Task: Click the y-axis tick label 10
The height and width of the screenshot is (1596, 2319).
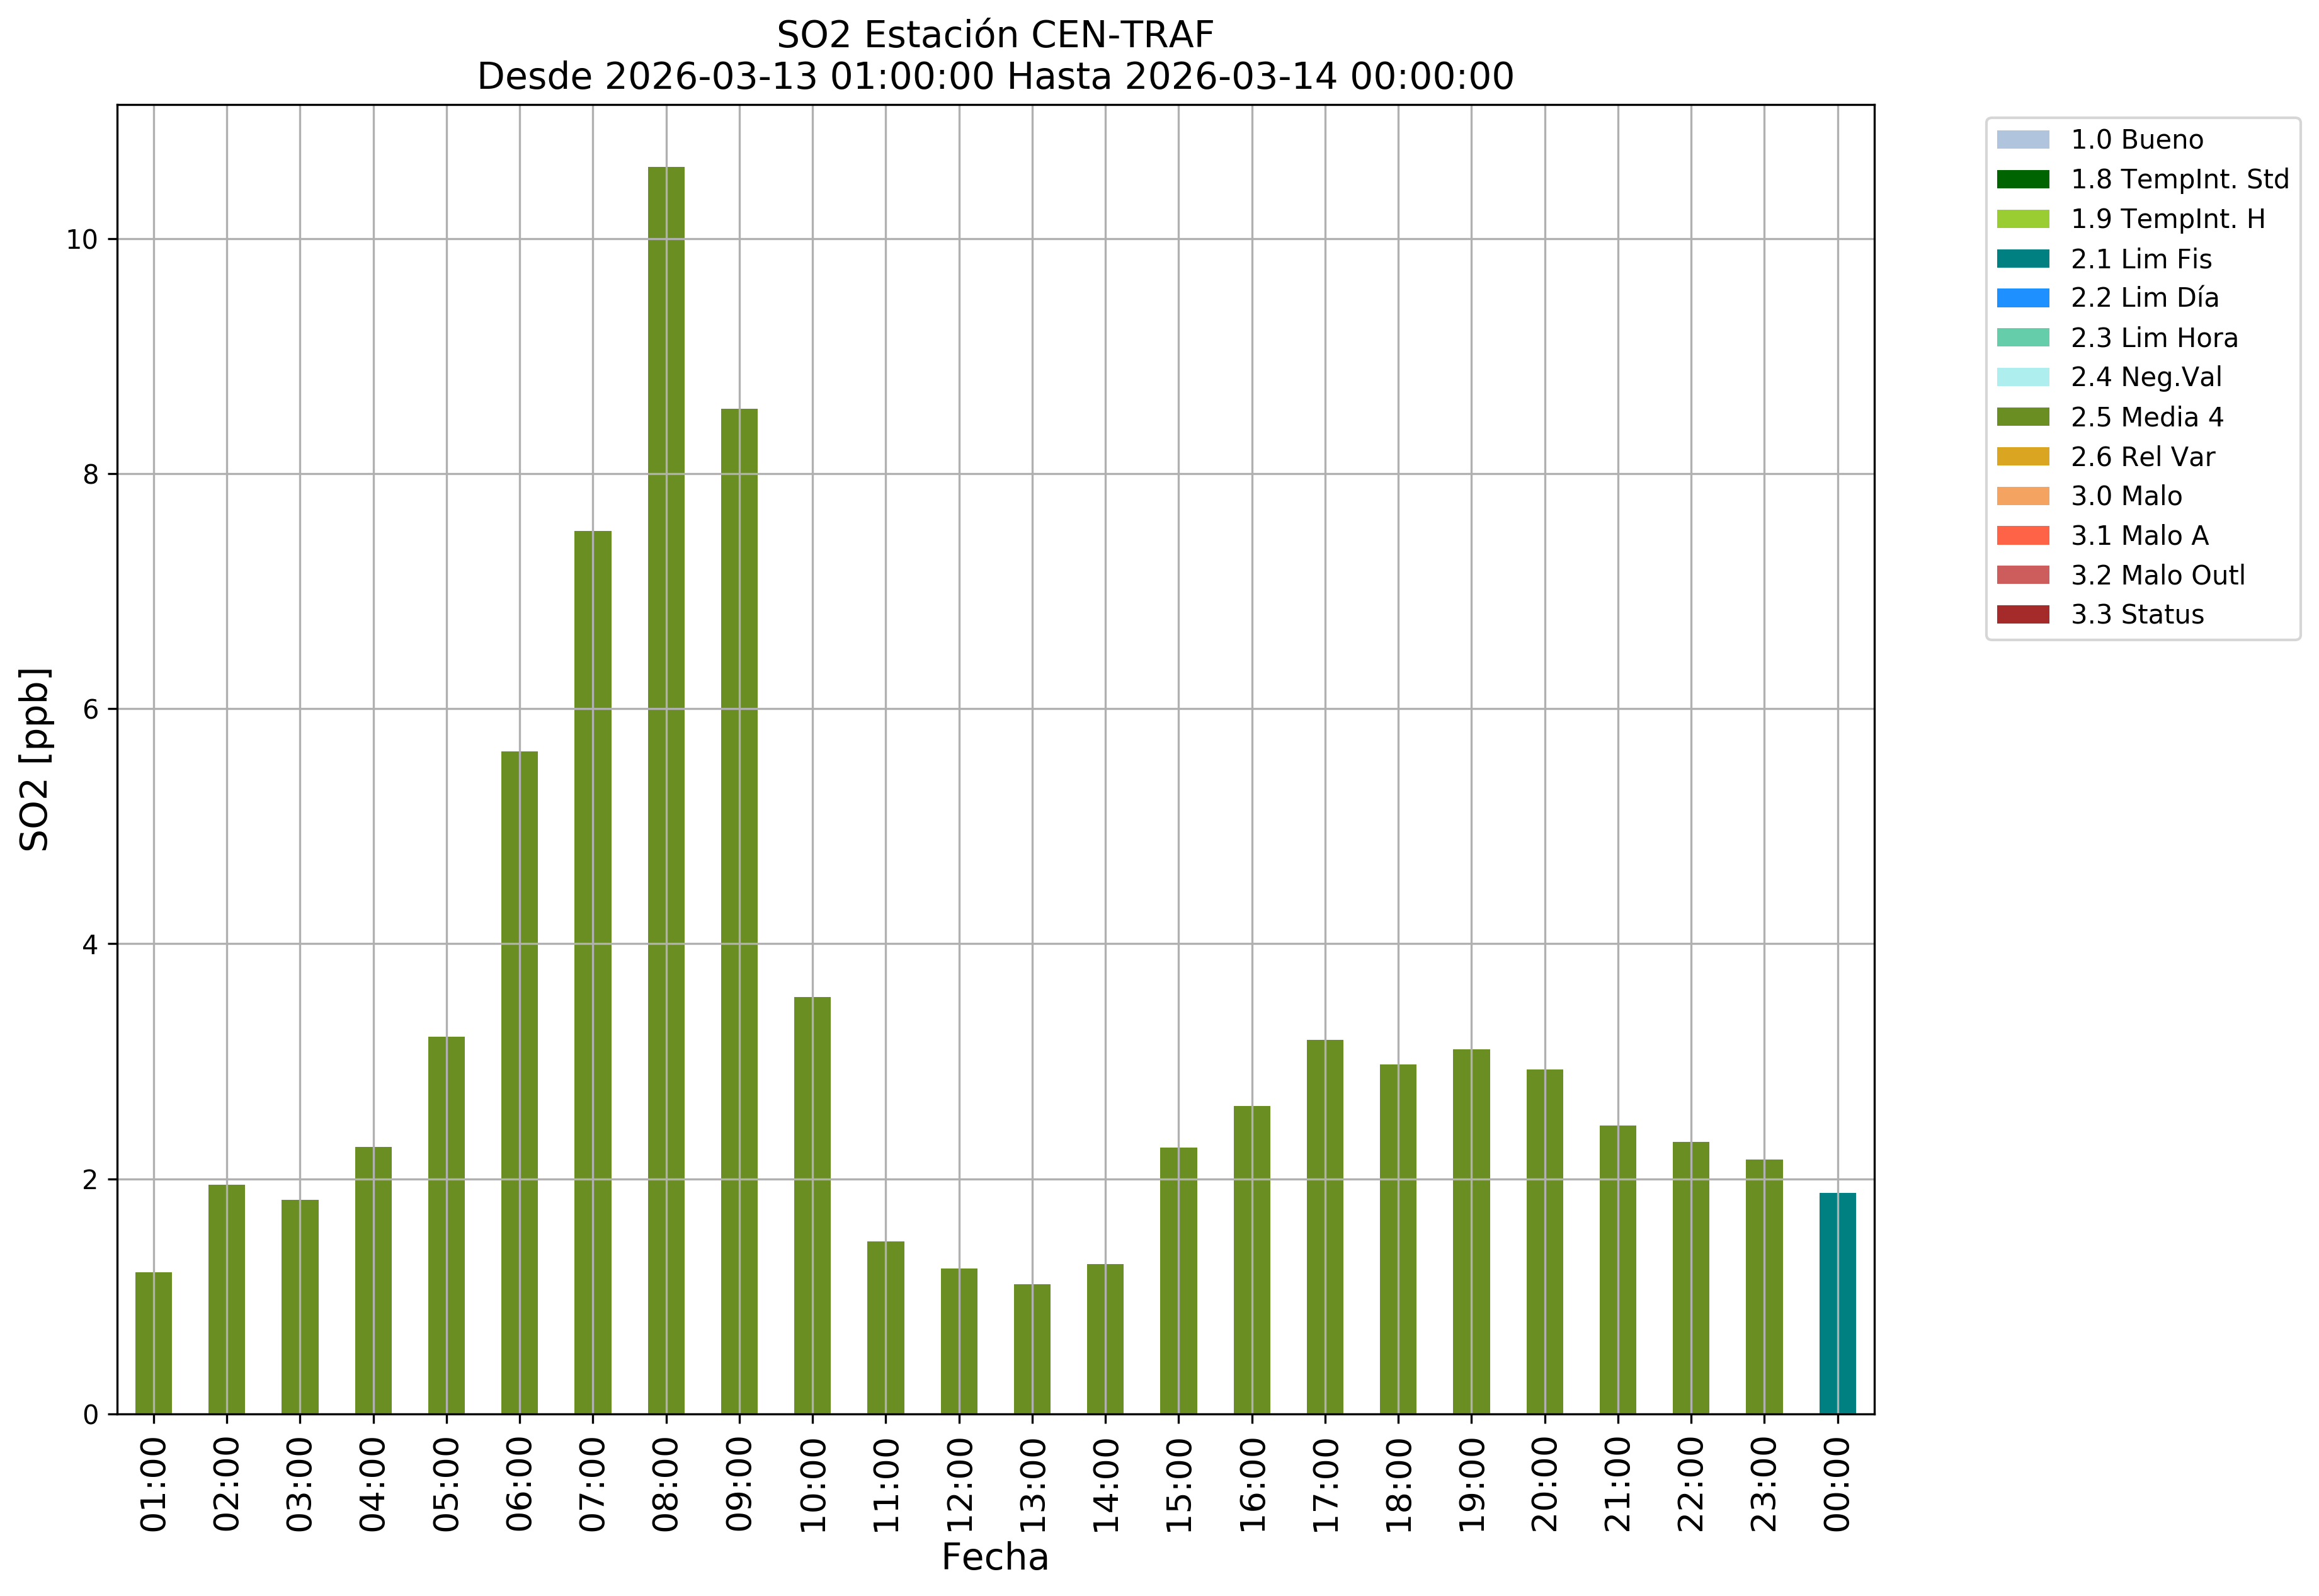Action: 82,240
